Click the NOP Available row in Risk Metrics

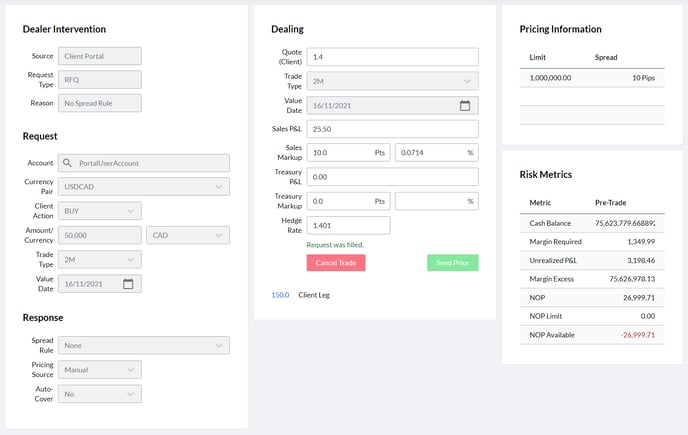point(591,334)
